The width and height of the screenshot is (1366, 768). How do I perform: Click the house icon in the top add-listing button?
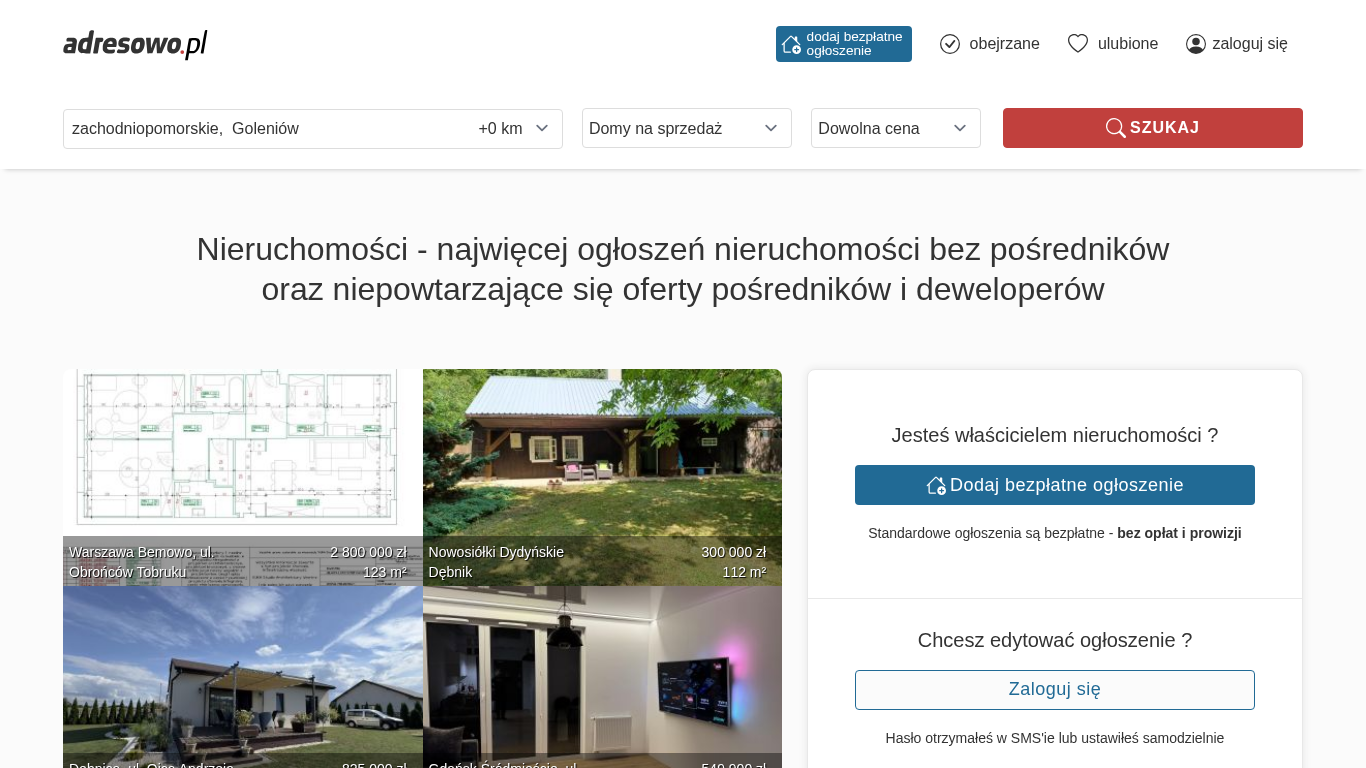(791, 44)
